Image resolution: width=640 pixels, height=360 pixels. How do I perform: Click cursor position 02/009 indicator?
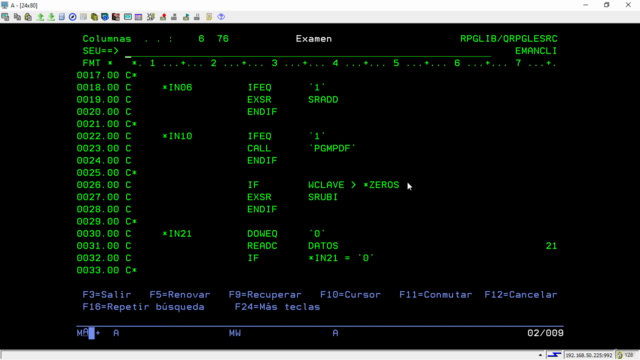coord(545,333)
